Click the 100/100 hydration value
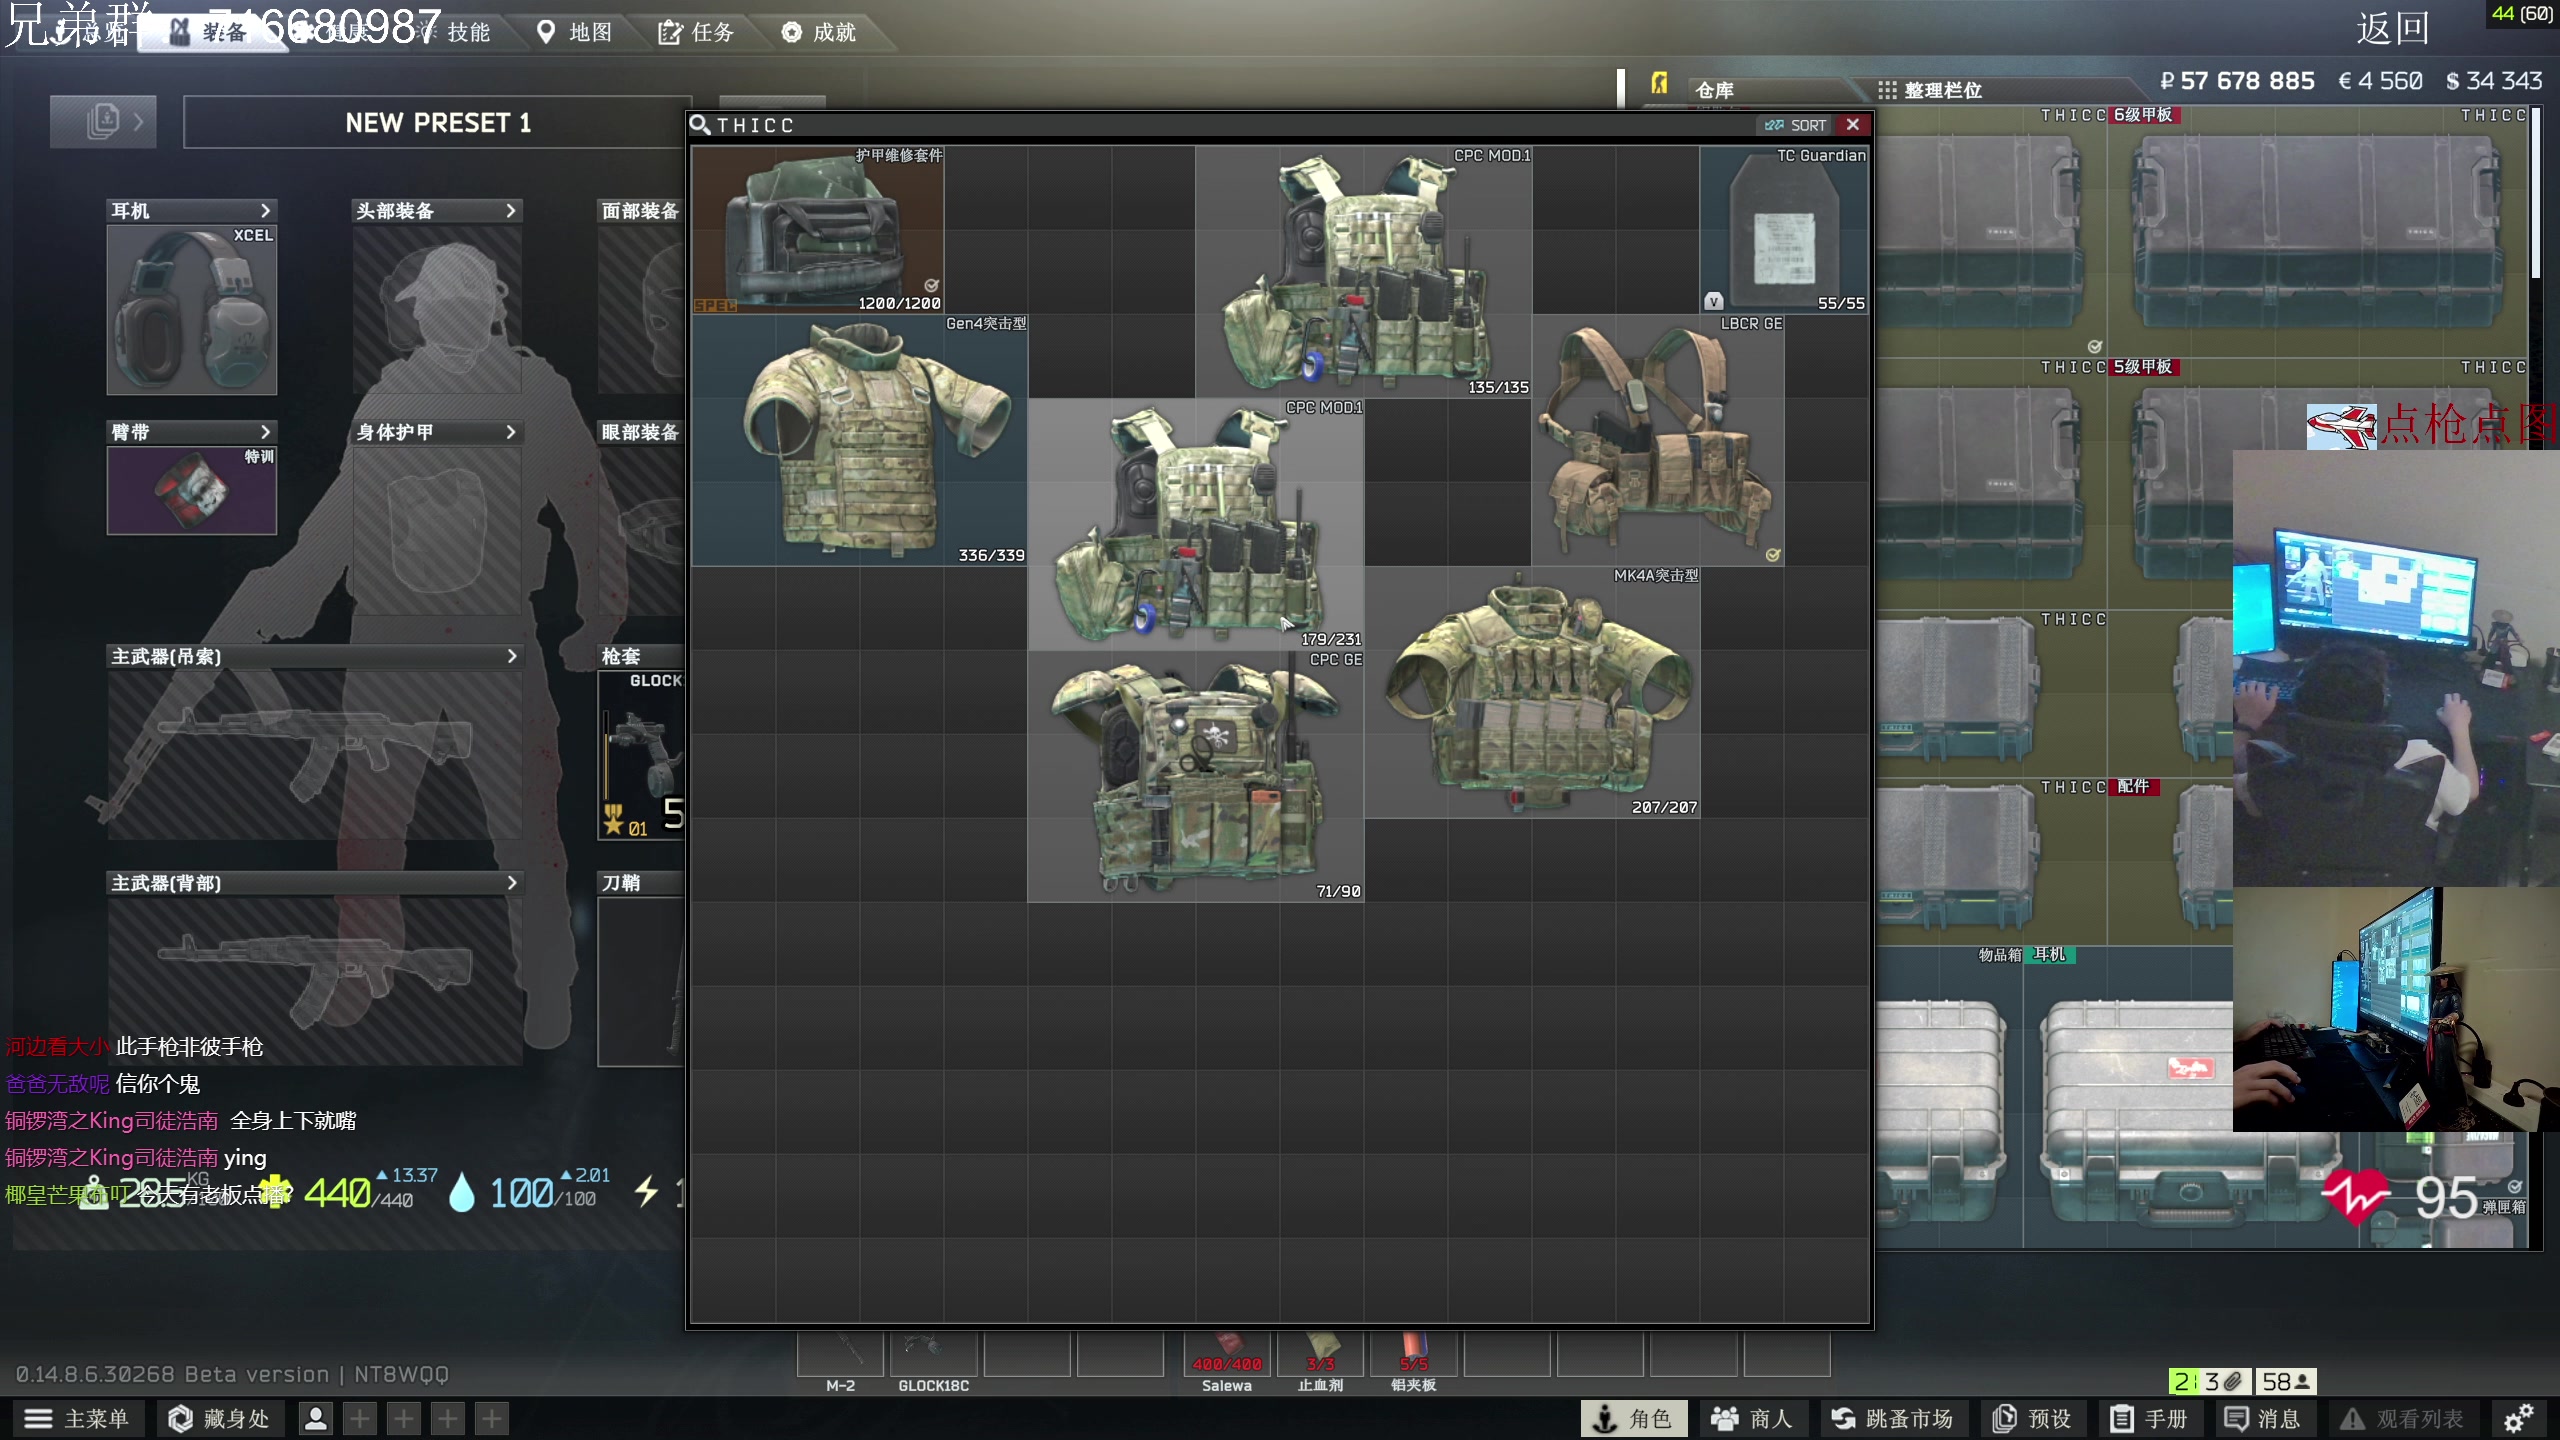The height and width of the screenshot is (1440, 2560). coord(542,1192)
